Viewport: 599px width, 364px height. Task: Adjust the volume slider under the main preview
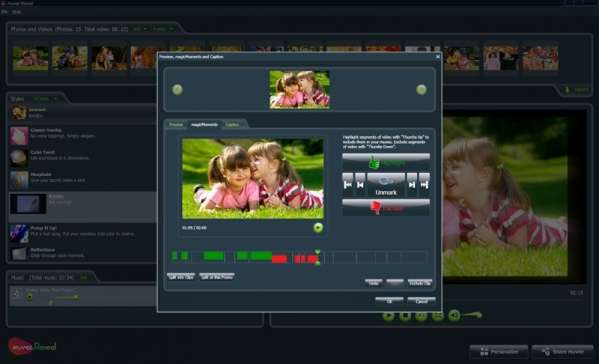(x=473, y=315)
